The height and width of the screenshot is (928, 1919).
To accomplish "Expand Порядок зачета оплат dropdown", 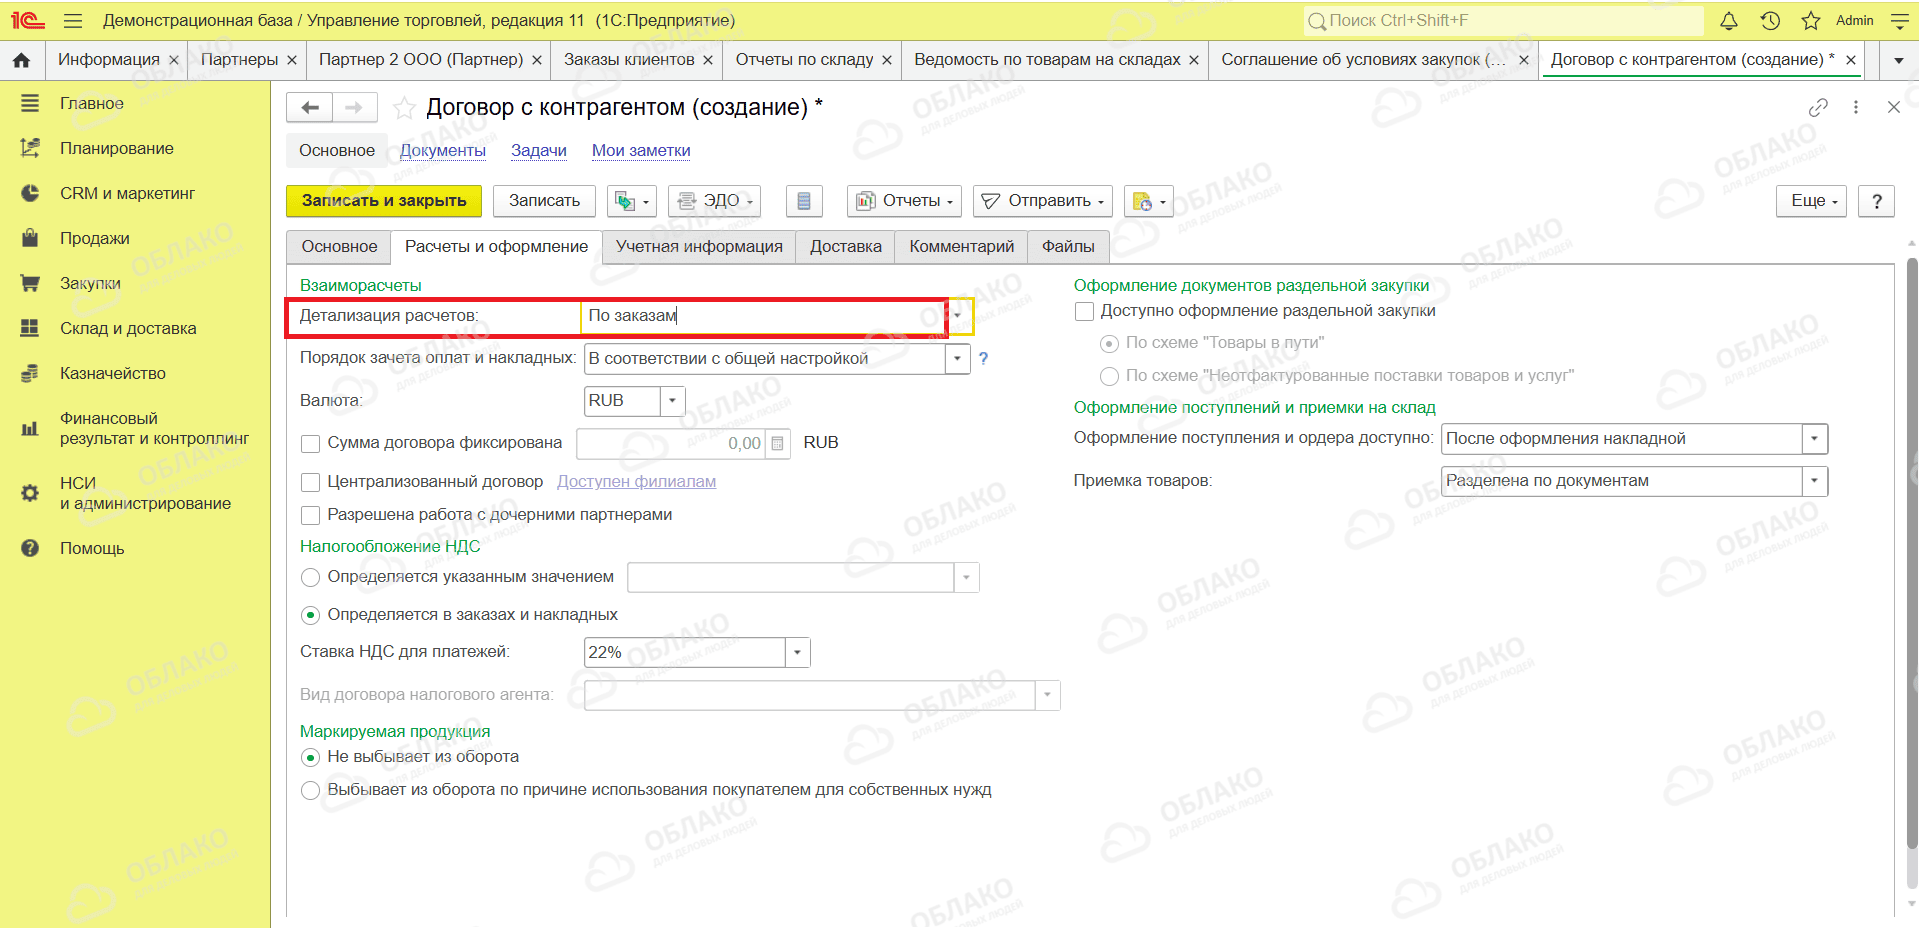I will [x=958, y=359].
